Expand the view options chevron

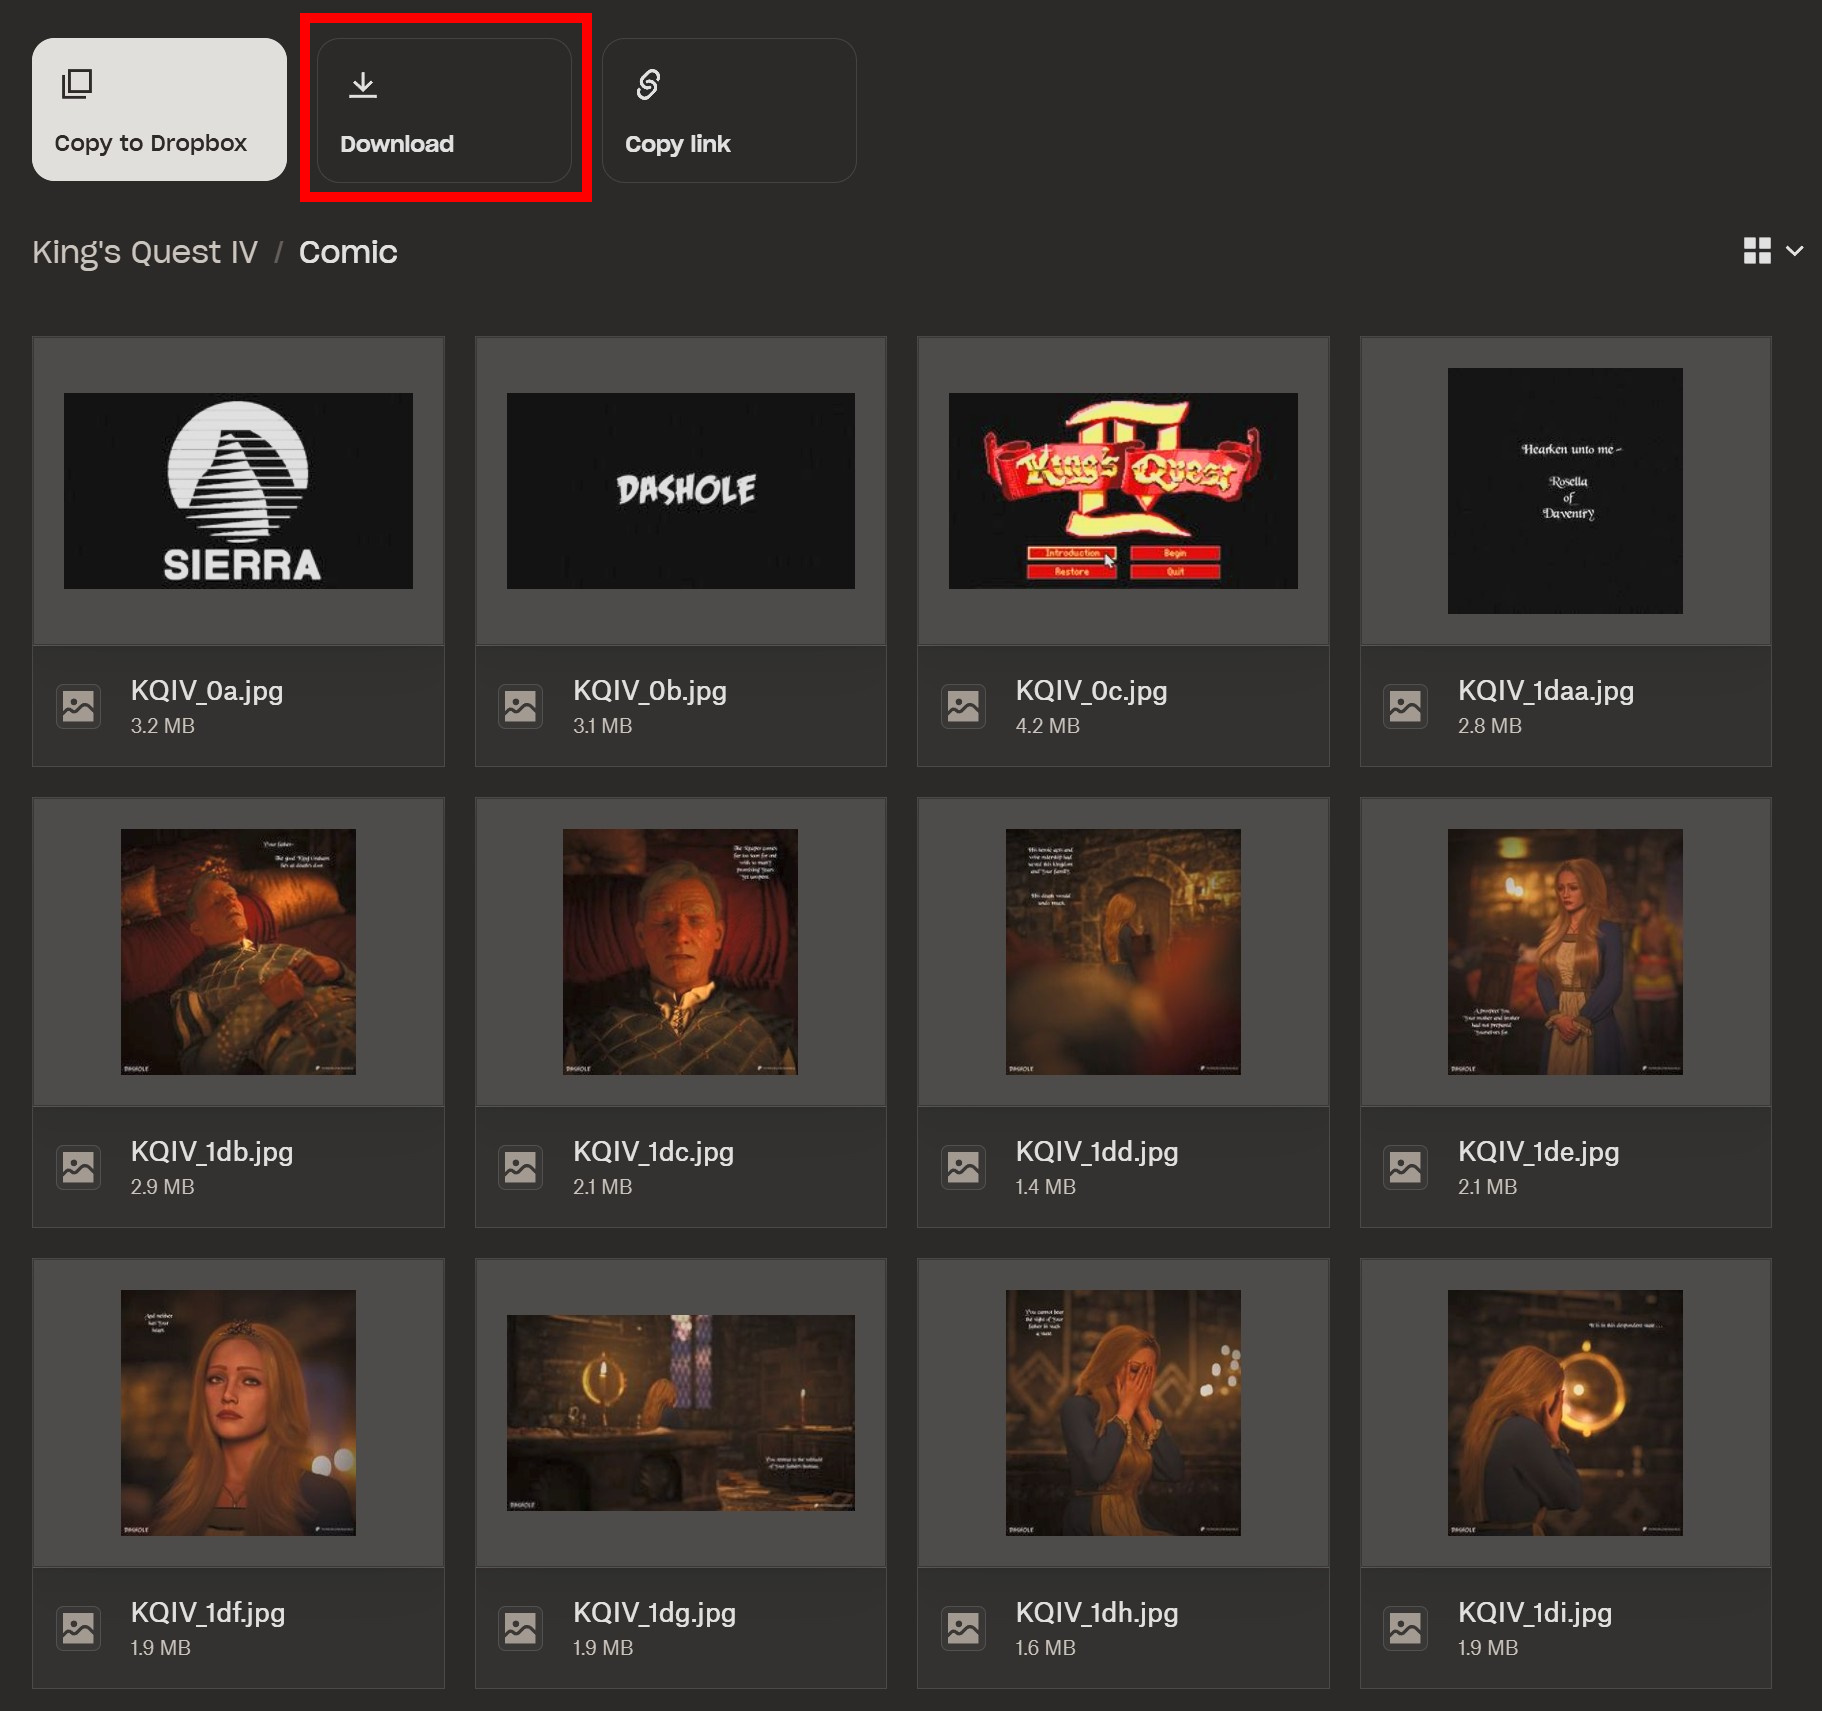click(x=1795, y=251)
